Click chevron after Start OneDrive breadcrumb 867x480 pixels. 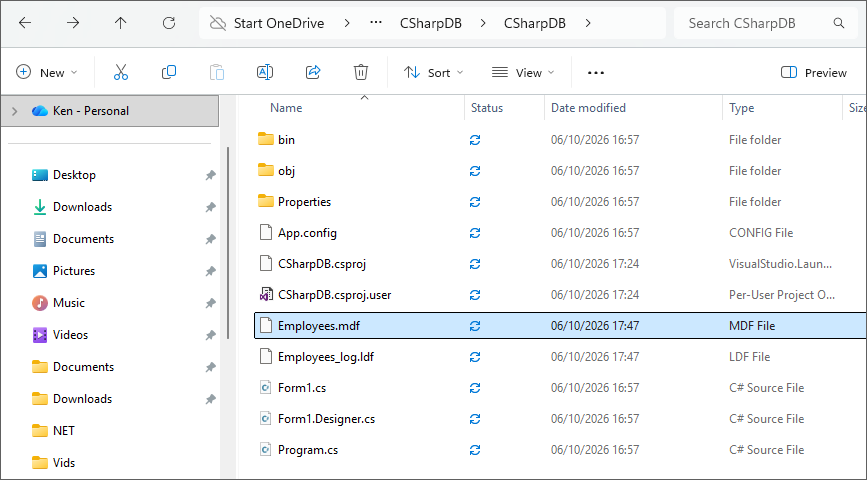tap(347, 23)
